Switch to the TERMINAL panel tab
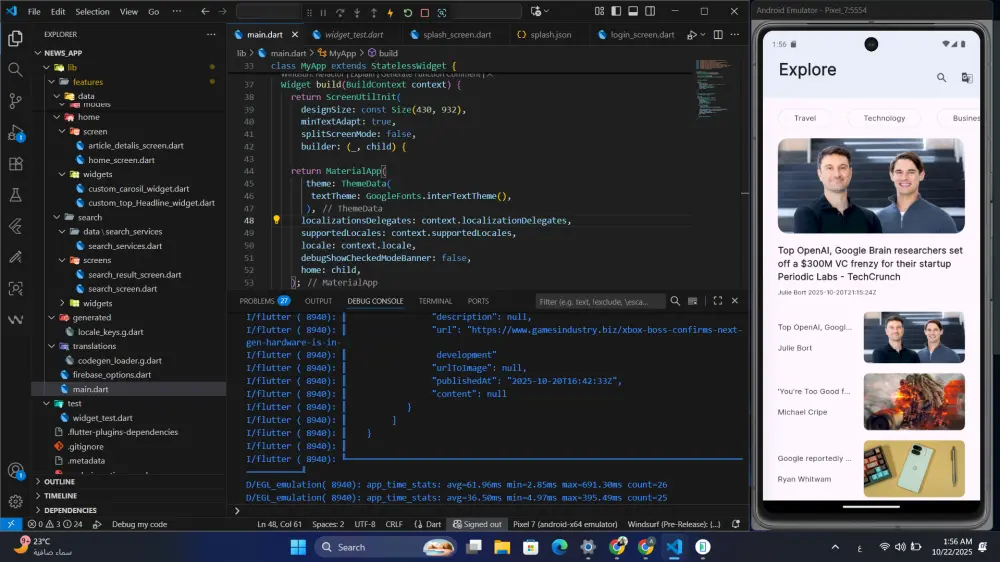Image resolution: width=1000 pixels, height=562 pixels. [435, 301]
